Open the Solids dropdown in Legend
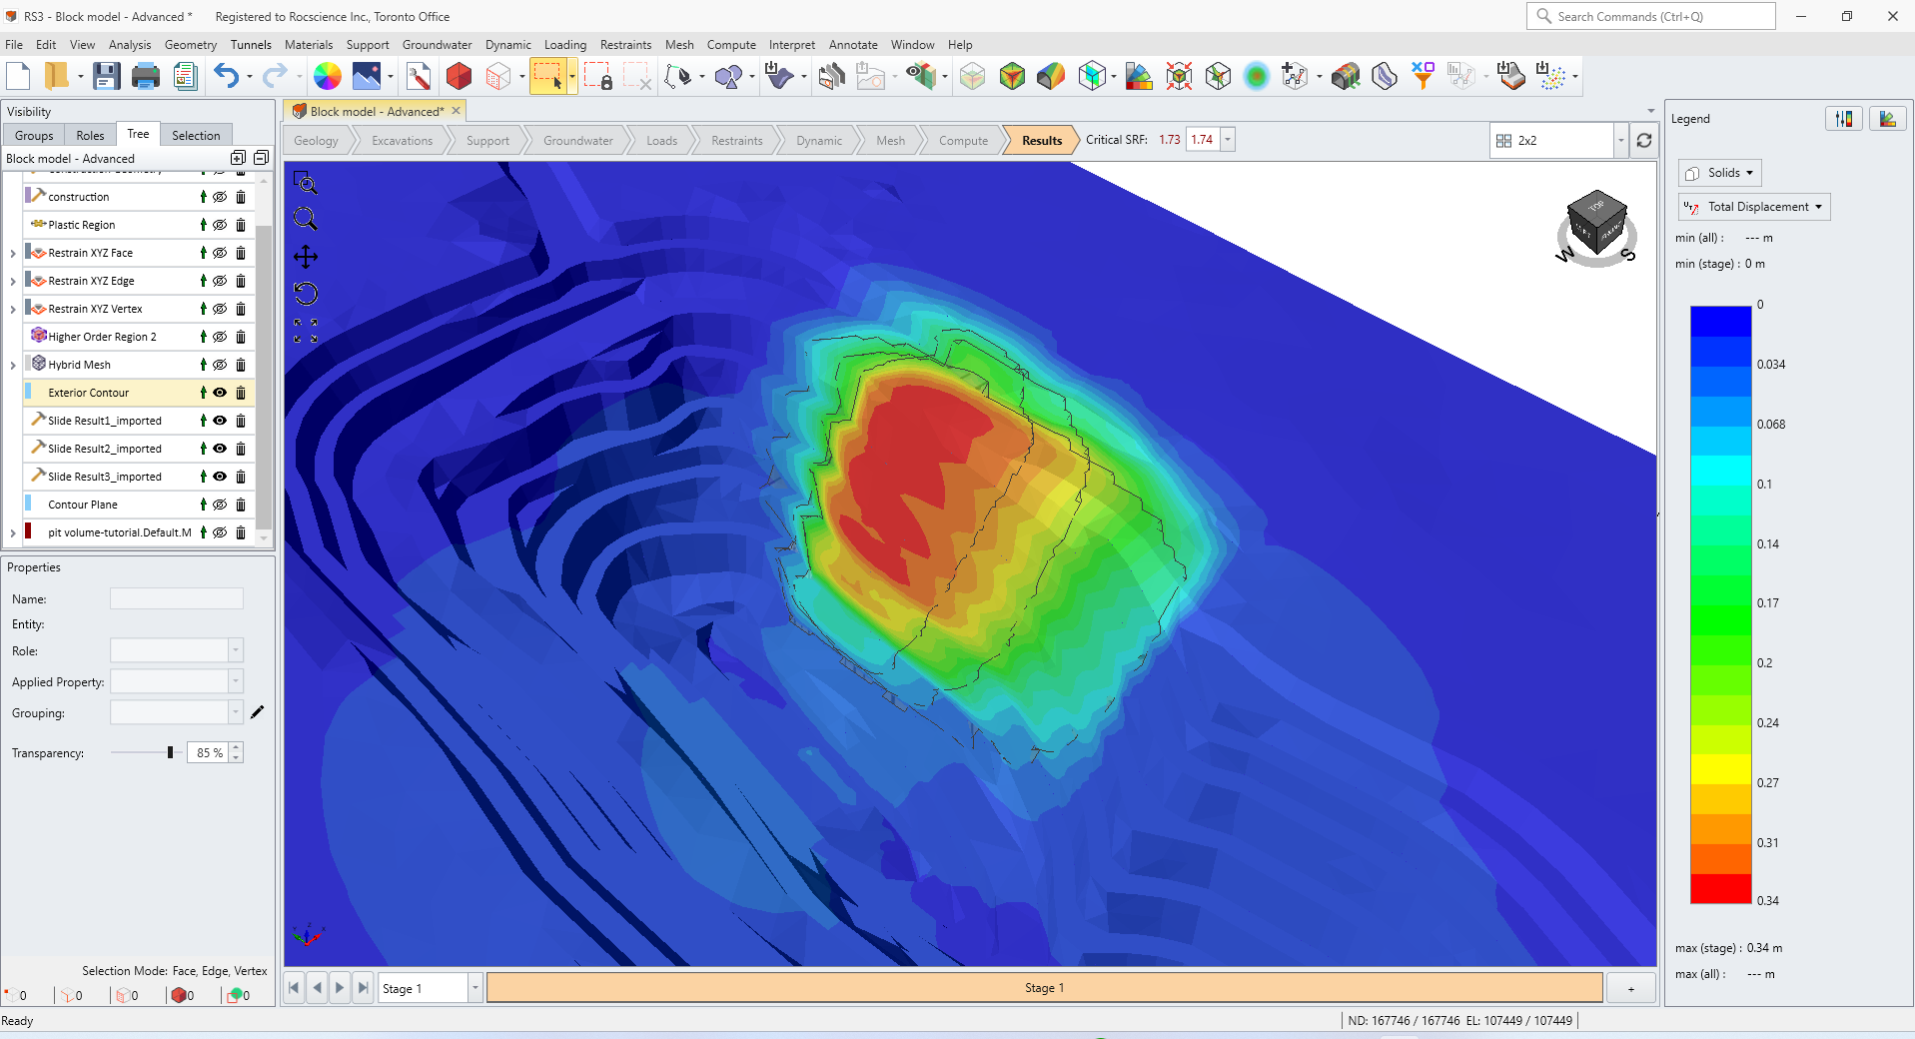Image resolution: width=1915 pixels, height=1039 pixels. pyautogui.click(x=1719, y=173)
